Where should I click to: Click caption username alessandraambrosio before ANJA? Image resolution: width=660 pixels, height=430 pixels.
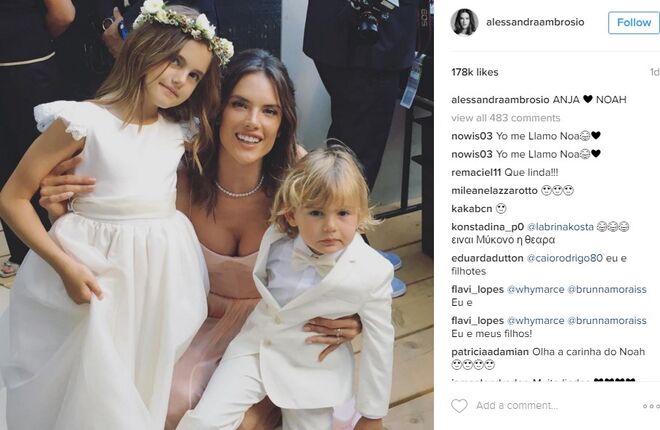click(500, 100)
